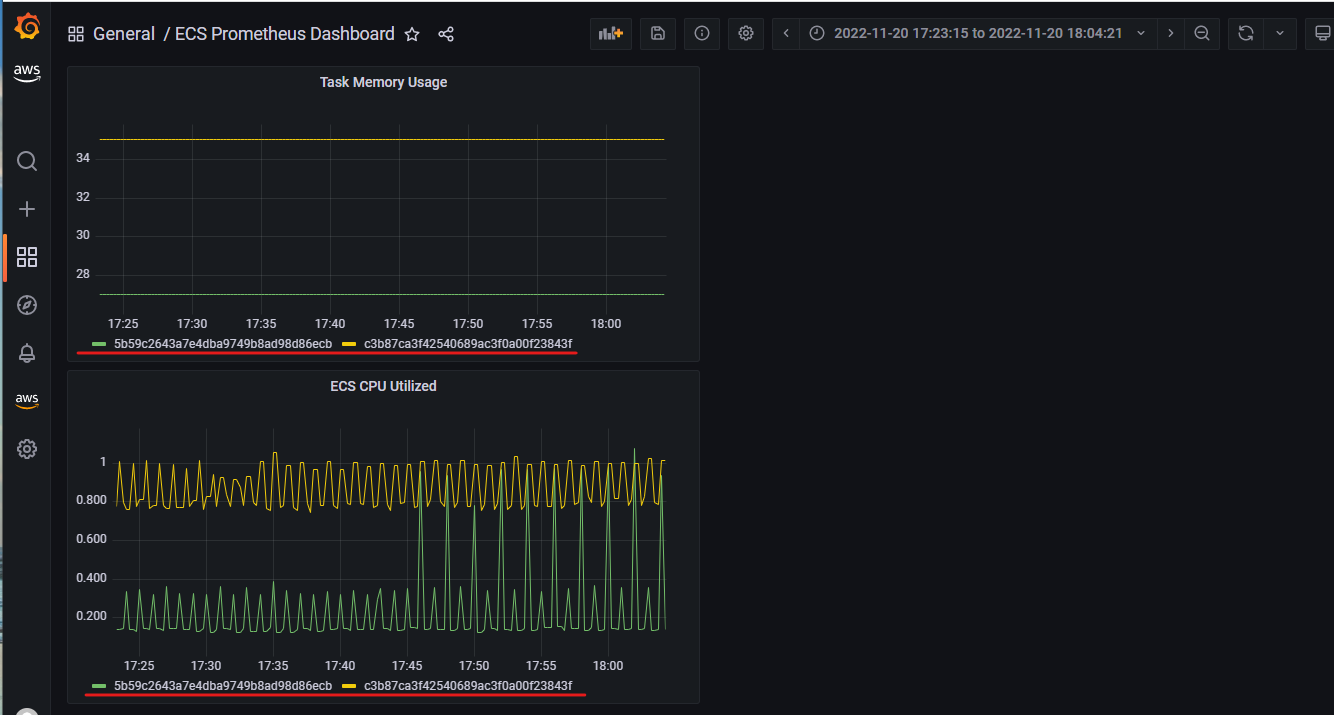
Task: Toggle c3b87ca3 series in Task Memory Usage legend
Action: click(468, 343)
